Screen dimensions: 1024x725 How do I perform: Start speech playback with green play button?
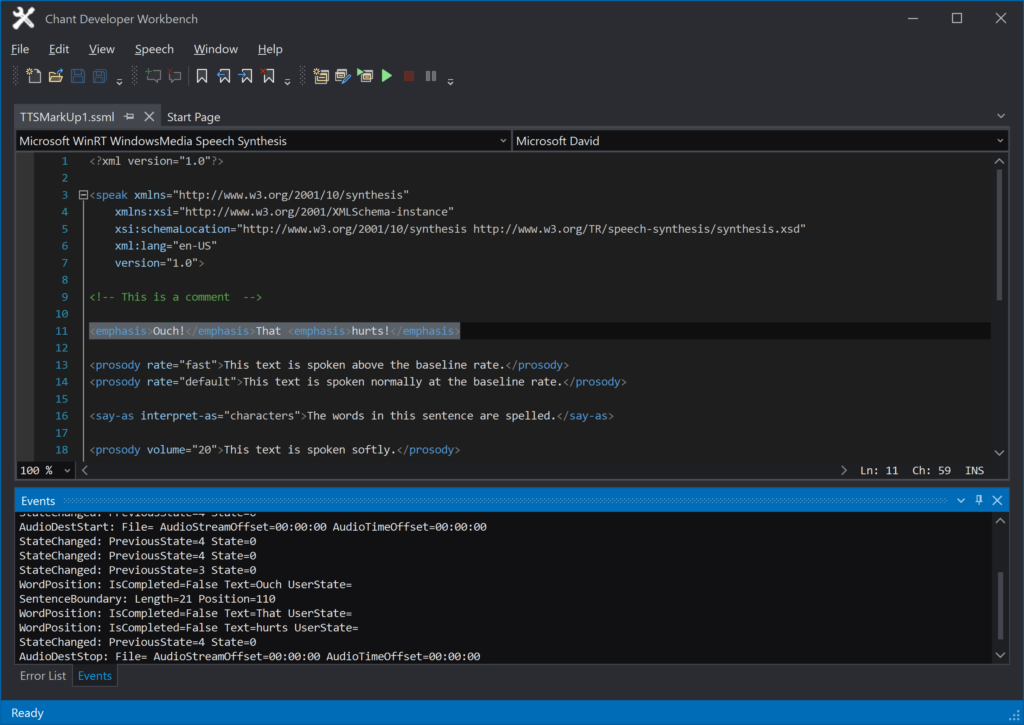(387, 76)
